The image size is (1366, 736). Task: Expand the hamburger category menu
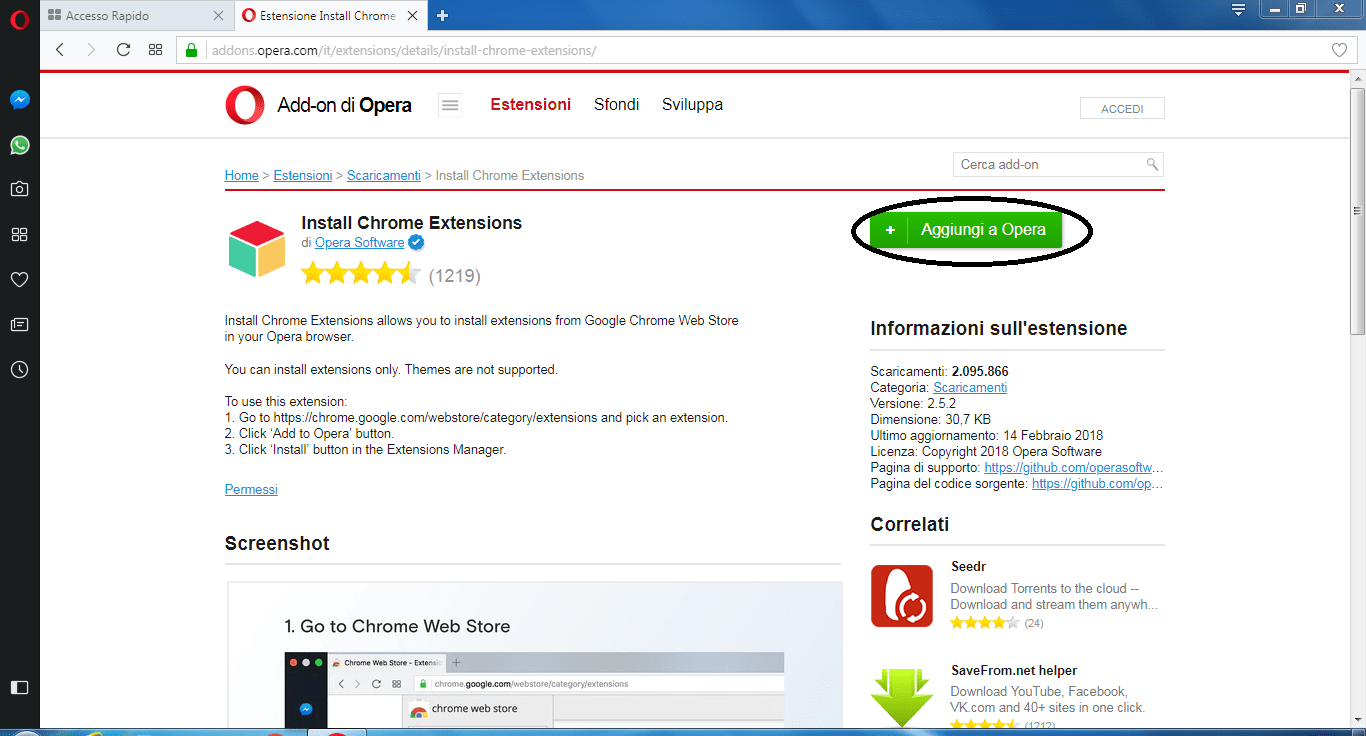click(451, 105)
